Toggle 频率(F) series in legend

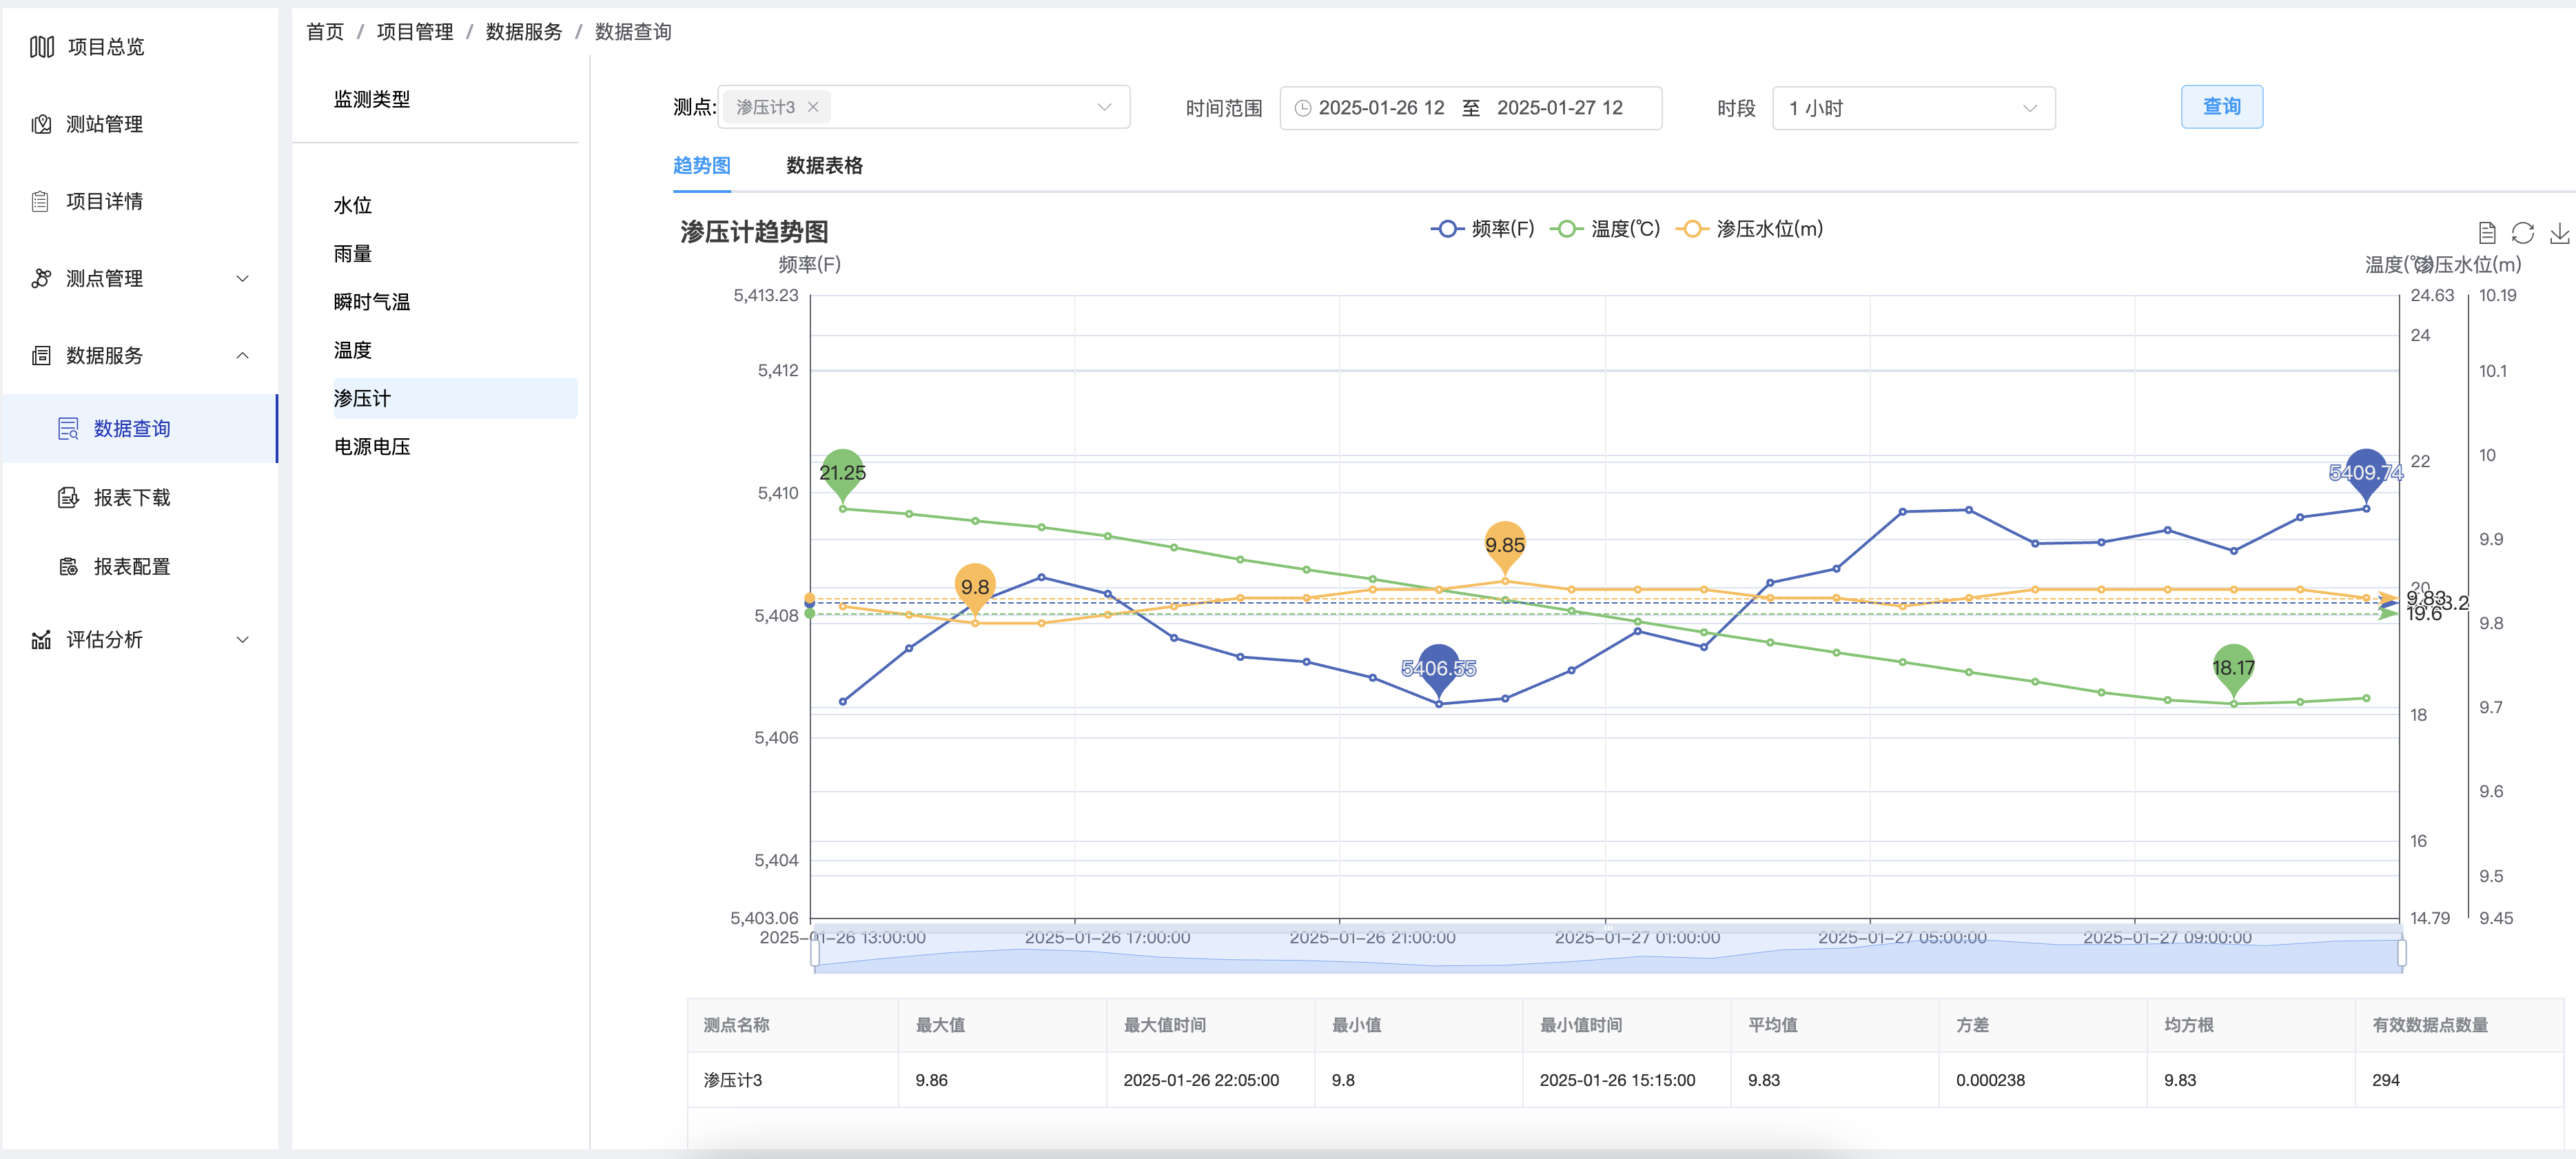(1483, 229)
